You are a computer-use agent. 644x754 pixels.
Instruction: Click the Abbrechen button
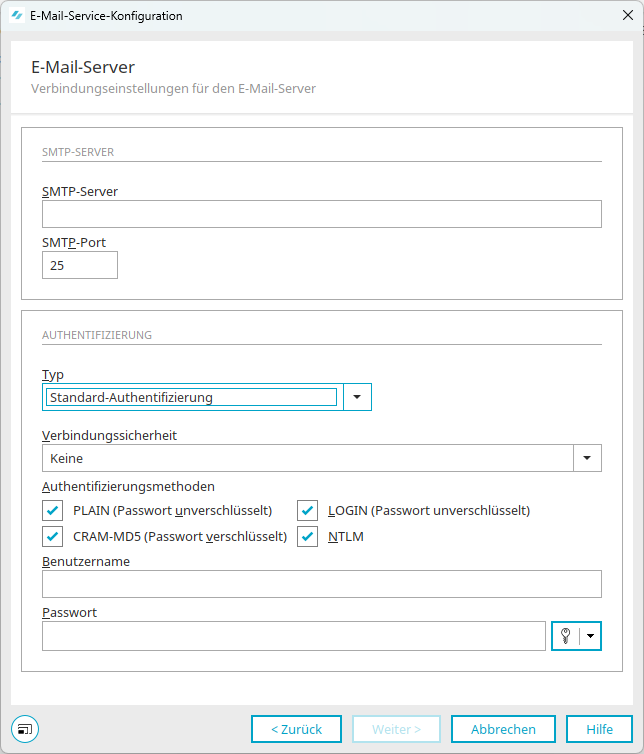pos(503,729)
